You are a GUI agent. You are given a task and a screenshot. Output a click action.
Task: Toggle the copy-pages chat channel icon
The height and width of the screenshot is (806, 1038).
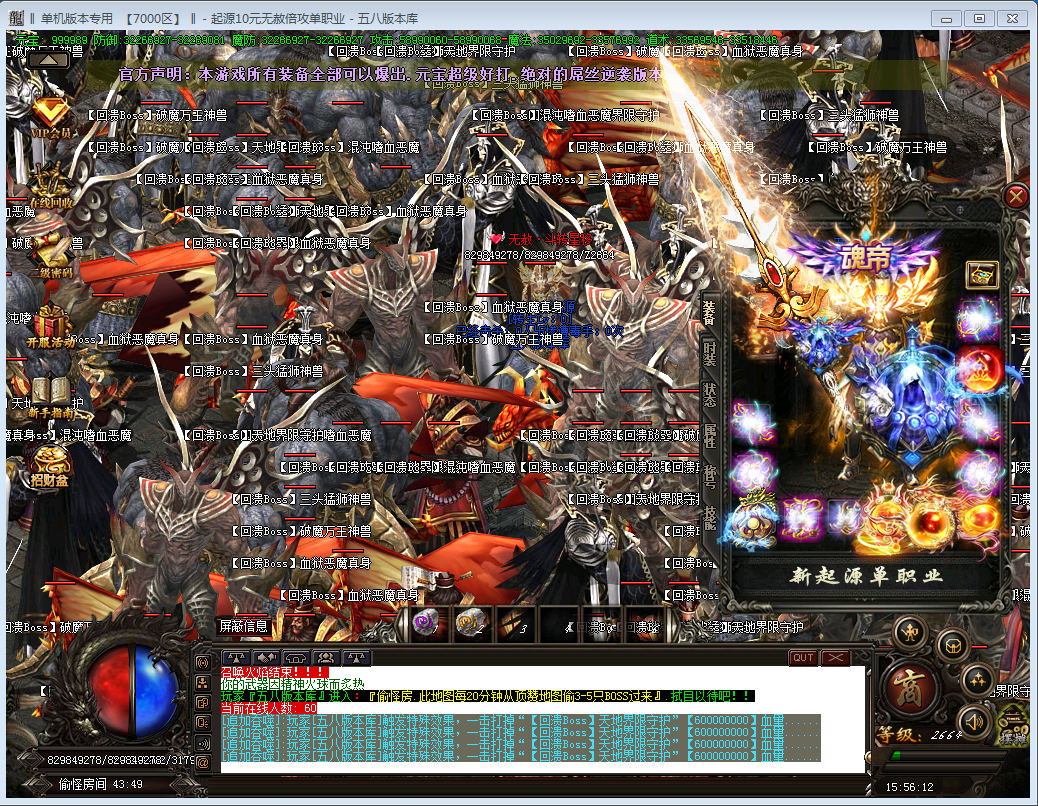203,702
